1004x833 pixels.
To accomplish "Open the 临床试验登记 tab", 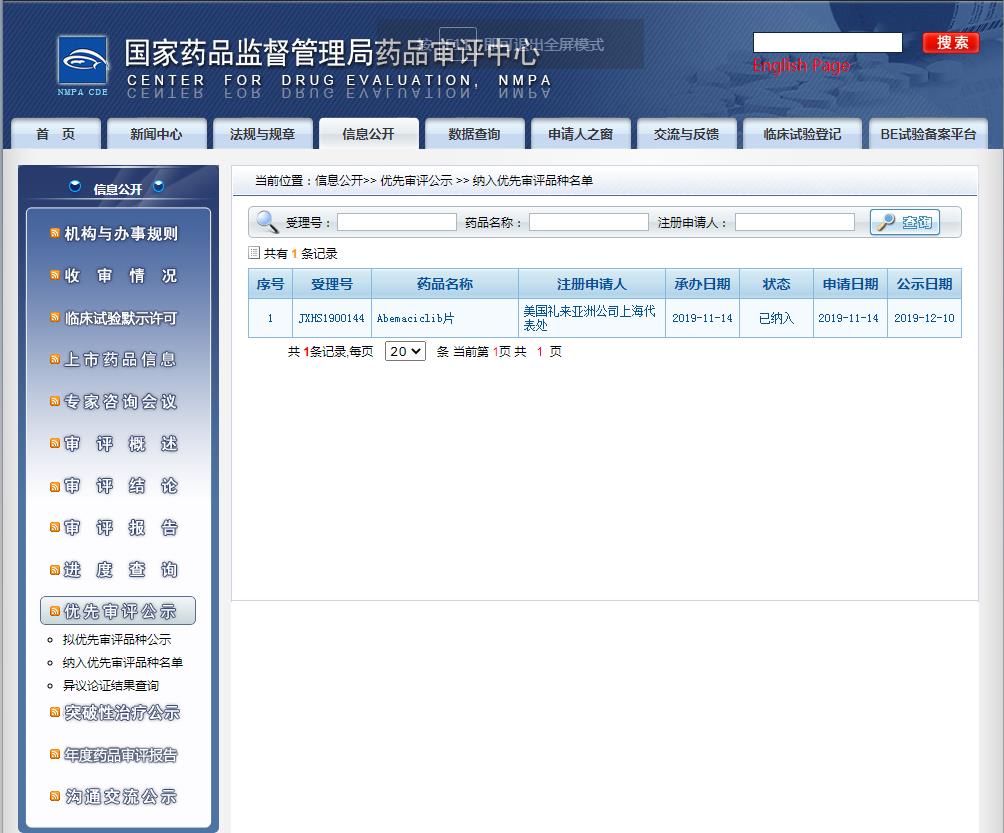I will [802, 134].
